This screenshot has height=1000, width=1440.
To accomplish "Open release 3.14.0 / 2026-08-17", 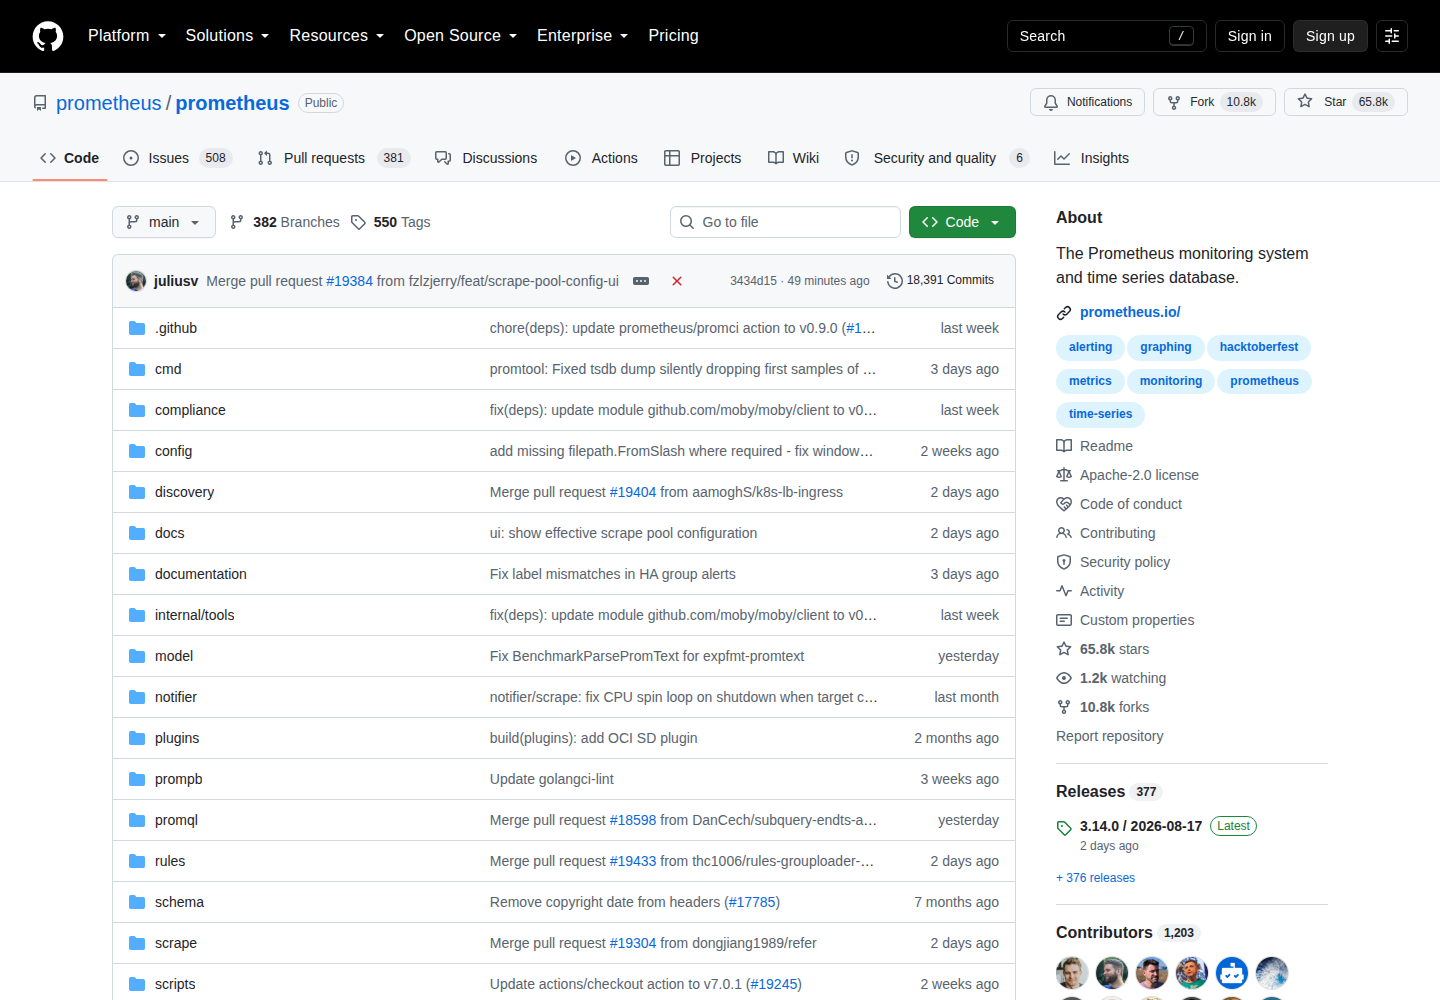I will point(1141,826).
